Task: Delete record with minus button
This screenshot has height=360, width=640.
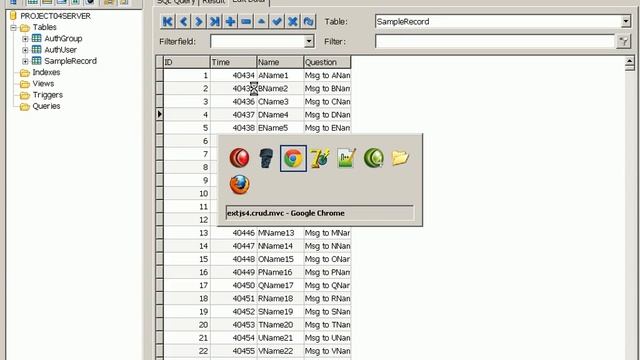Action: 246,21
